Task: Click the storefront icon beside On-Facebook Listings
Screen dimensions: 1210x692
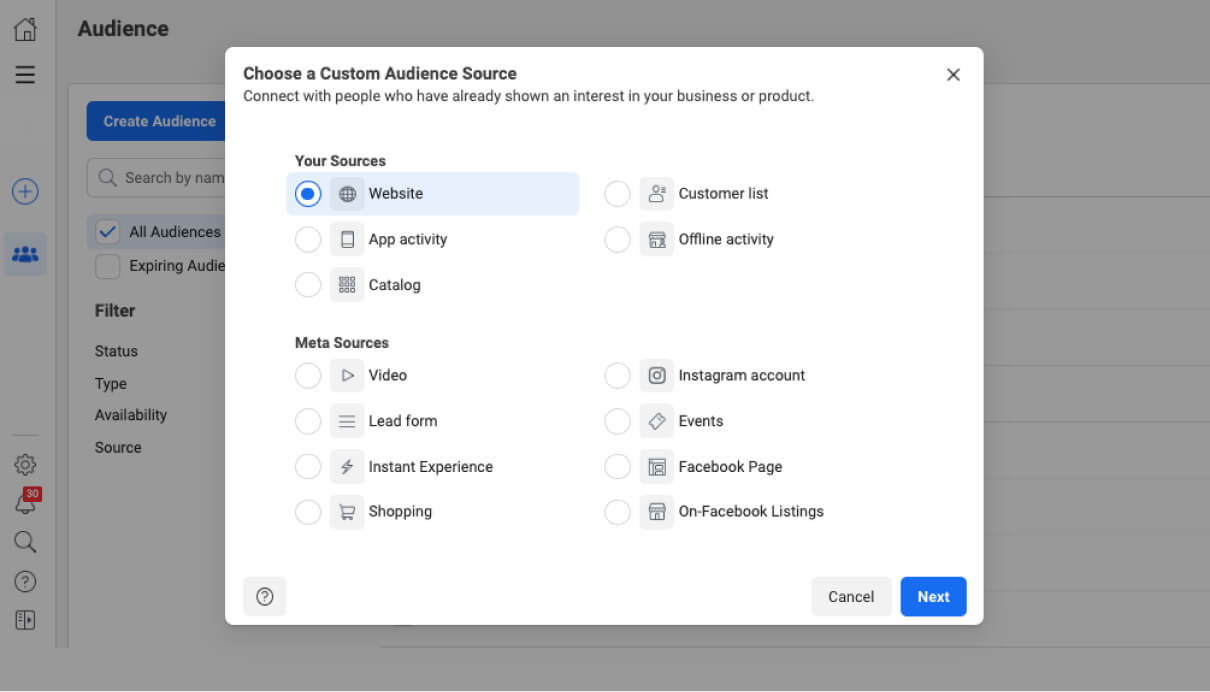Action: [x=657, y=512]
